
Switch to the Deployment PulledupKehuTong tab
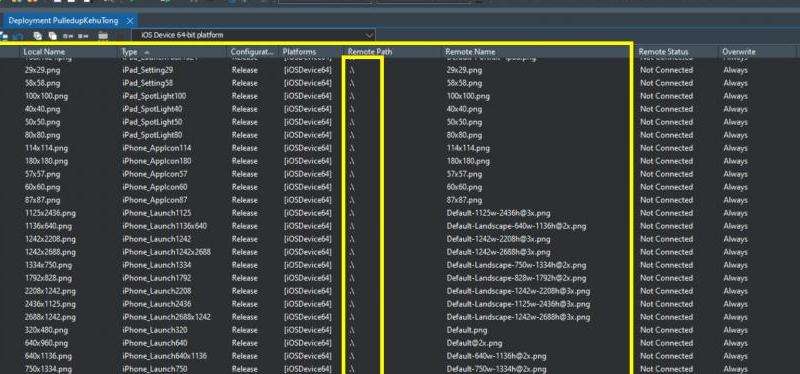(63, 21)
